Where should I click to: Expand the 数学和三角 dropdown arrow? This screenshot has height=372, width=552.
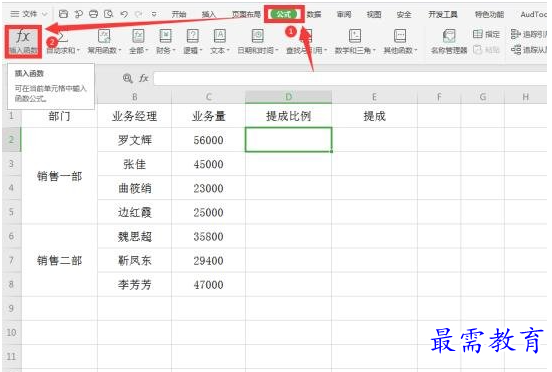coord(374,51)
